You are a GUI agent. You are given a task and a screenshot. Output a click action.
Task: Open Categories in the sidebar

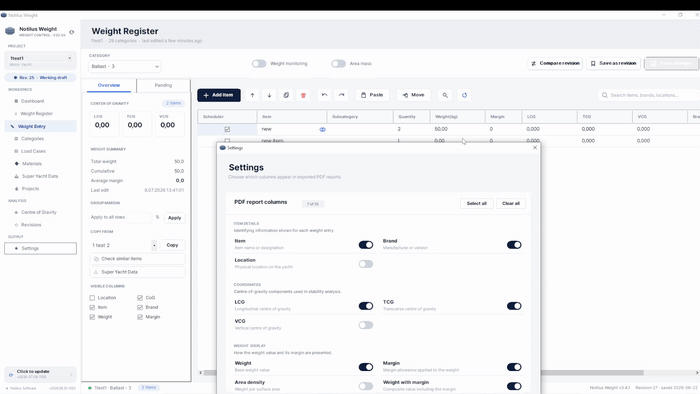point(32,139)
